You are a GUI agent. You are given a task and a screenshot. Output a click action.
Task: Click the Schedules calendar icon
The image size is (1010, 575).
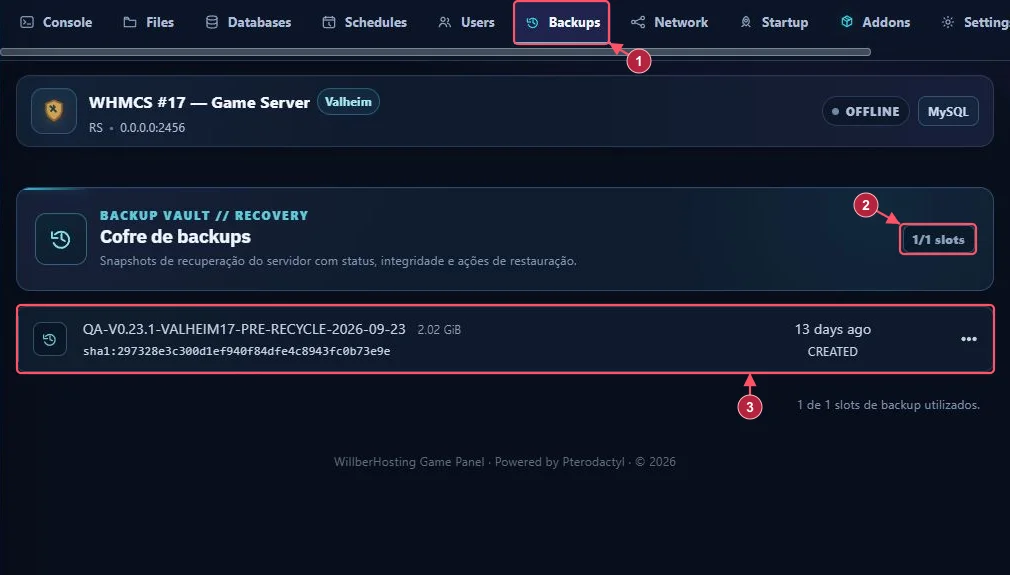point(329,23)
